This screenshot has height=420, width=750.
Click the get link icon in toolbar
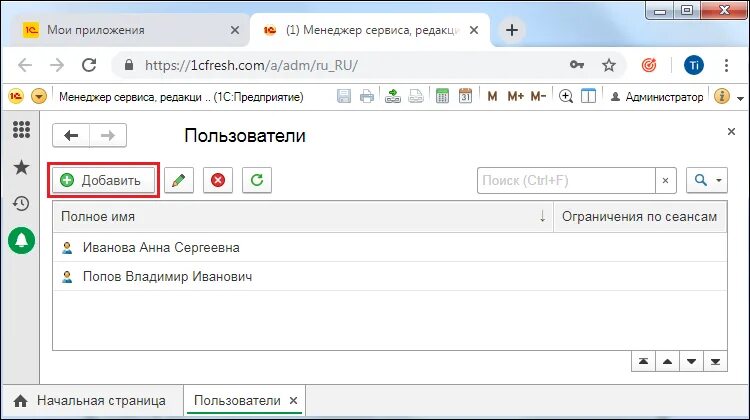click(393, 96)
